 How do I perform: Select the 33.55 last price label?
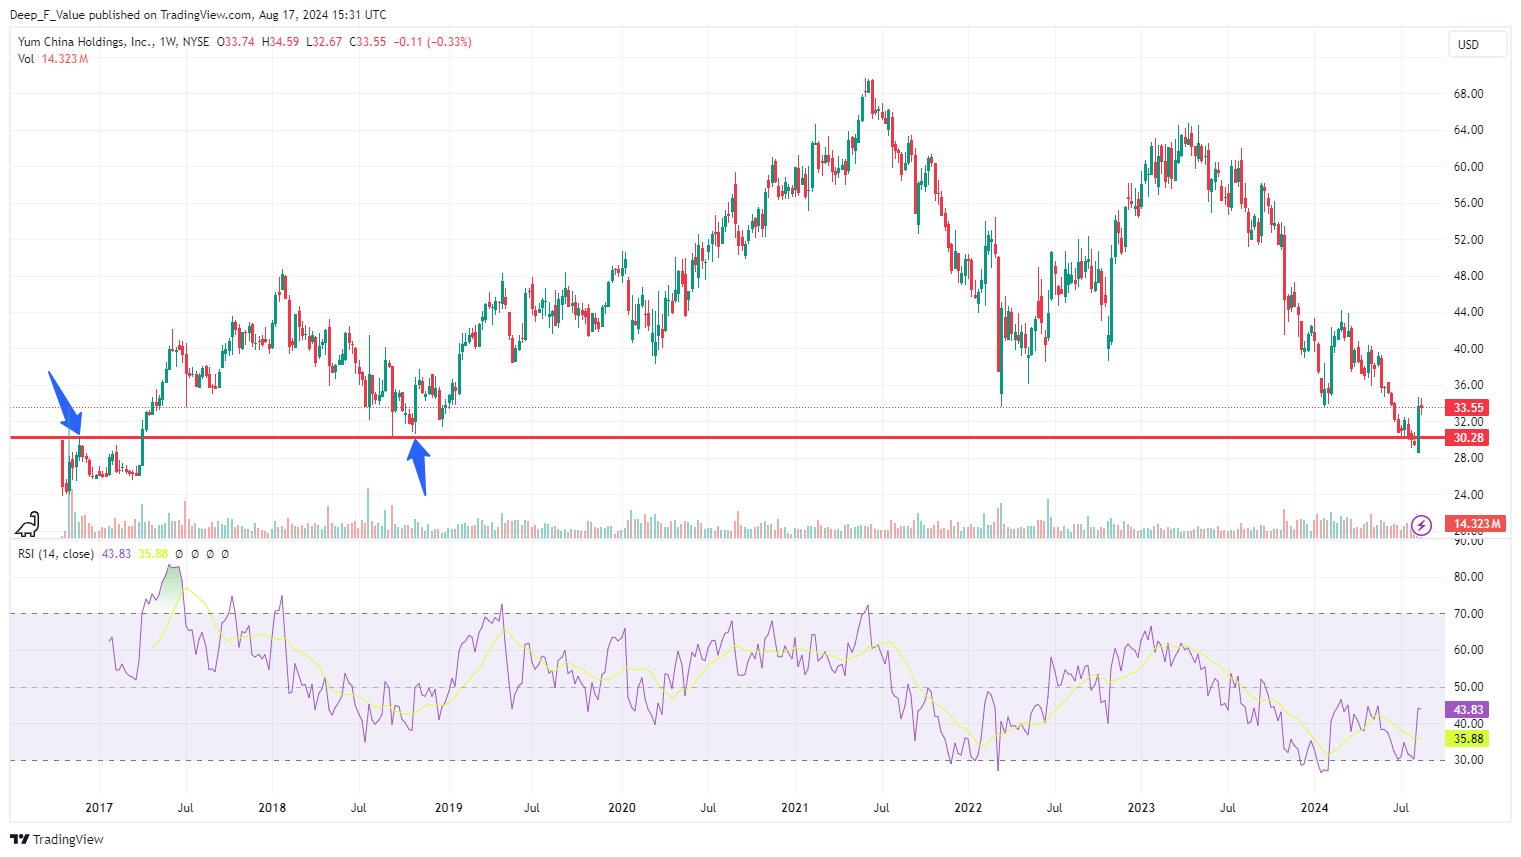point(1468,408)
